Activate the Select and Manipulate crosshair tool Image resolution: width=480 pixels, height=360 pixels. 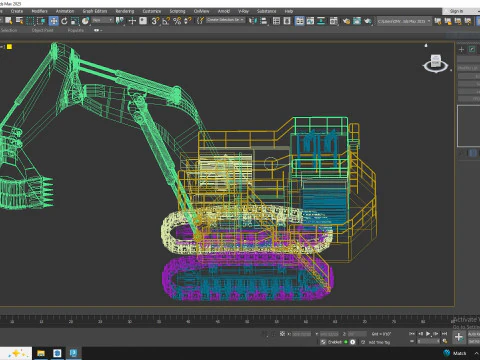coord(132,21)
